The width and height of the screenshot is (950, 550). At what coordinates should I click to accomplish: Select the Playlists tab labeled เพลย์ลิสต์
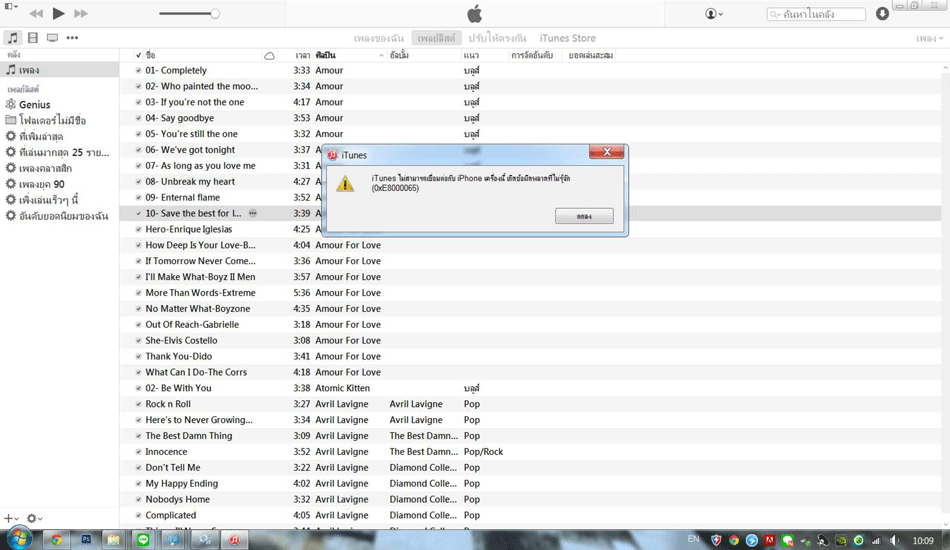click(x=436, y=38)
